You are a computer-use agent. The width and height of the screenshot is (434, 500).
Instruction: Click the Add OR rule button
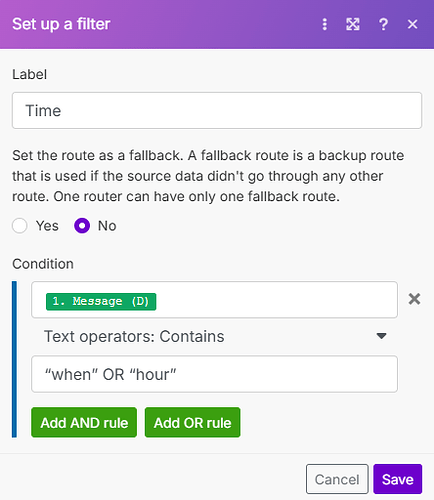click(192, 422)
